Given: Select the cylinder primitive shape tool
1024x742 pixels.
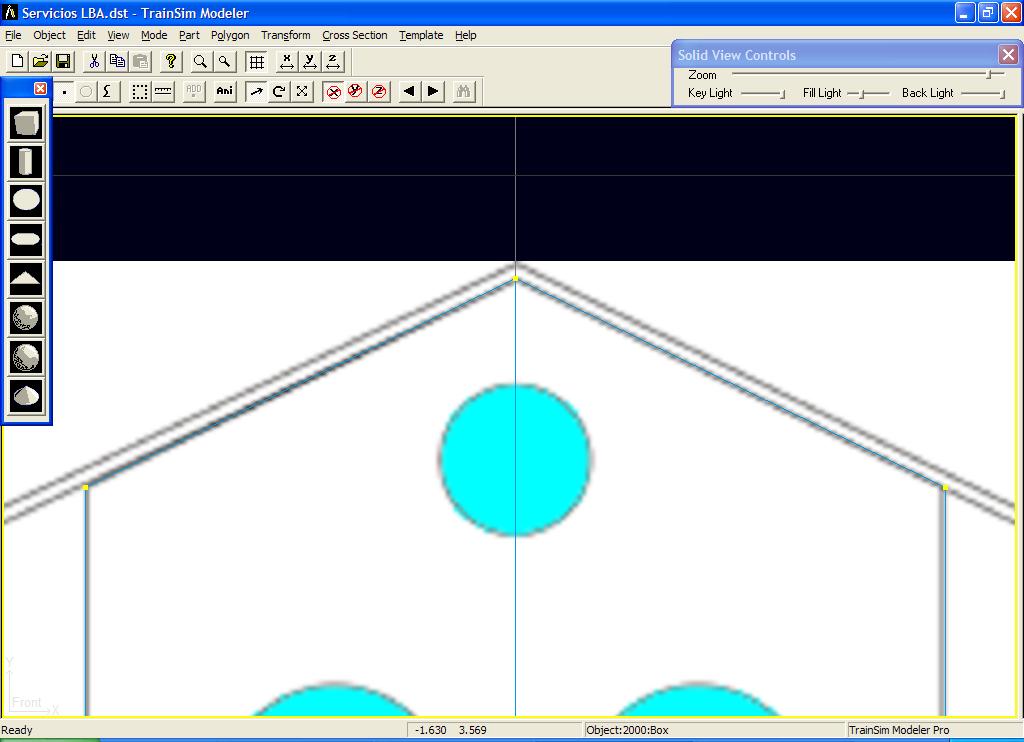Looking at the screenshot, I should click(x=26, y=162).
